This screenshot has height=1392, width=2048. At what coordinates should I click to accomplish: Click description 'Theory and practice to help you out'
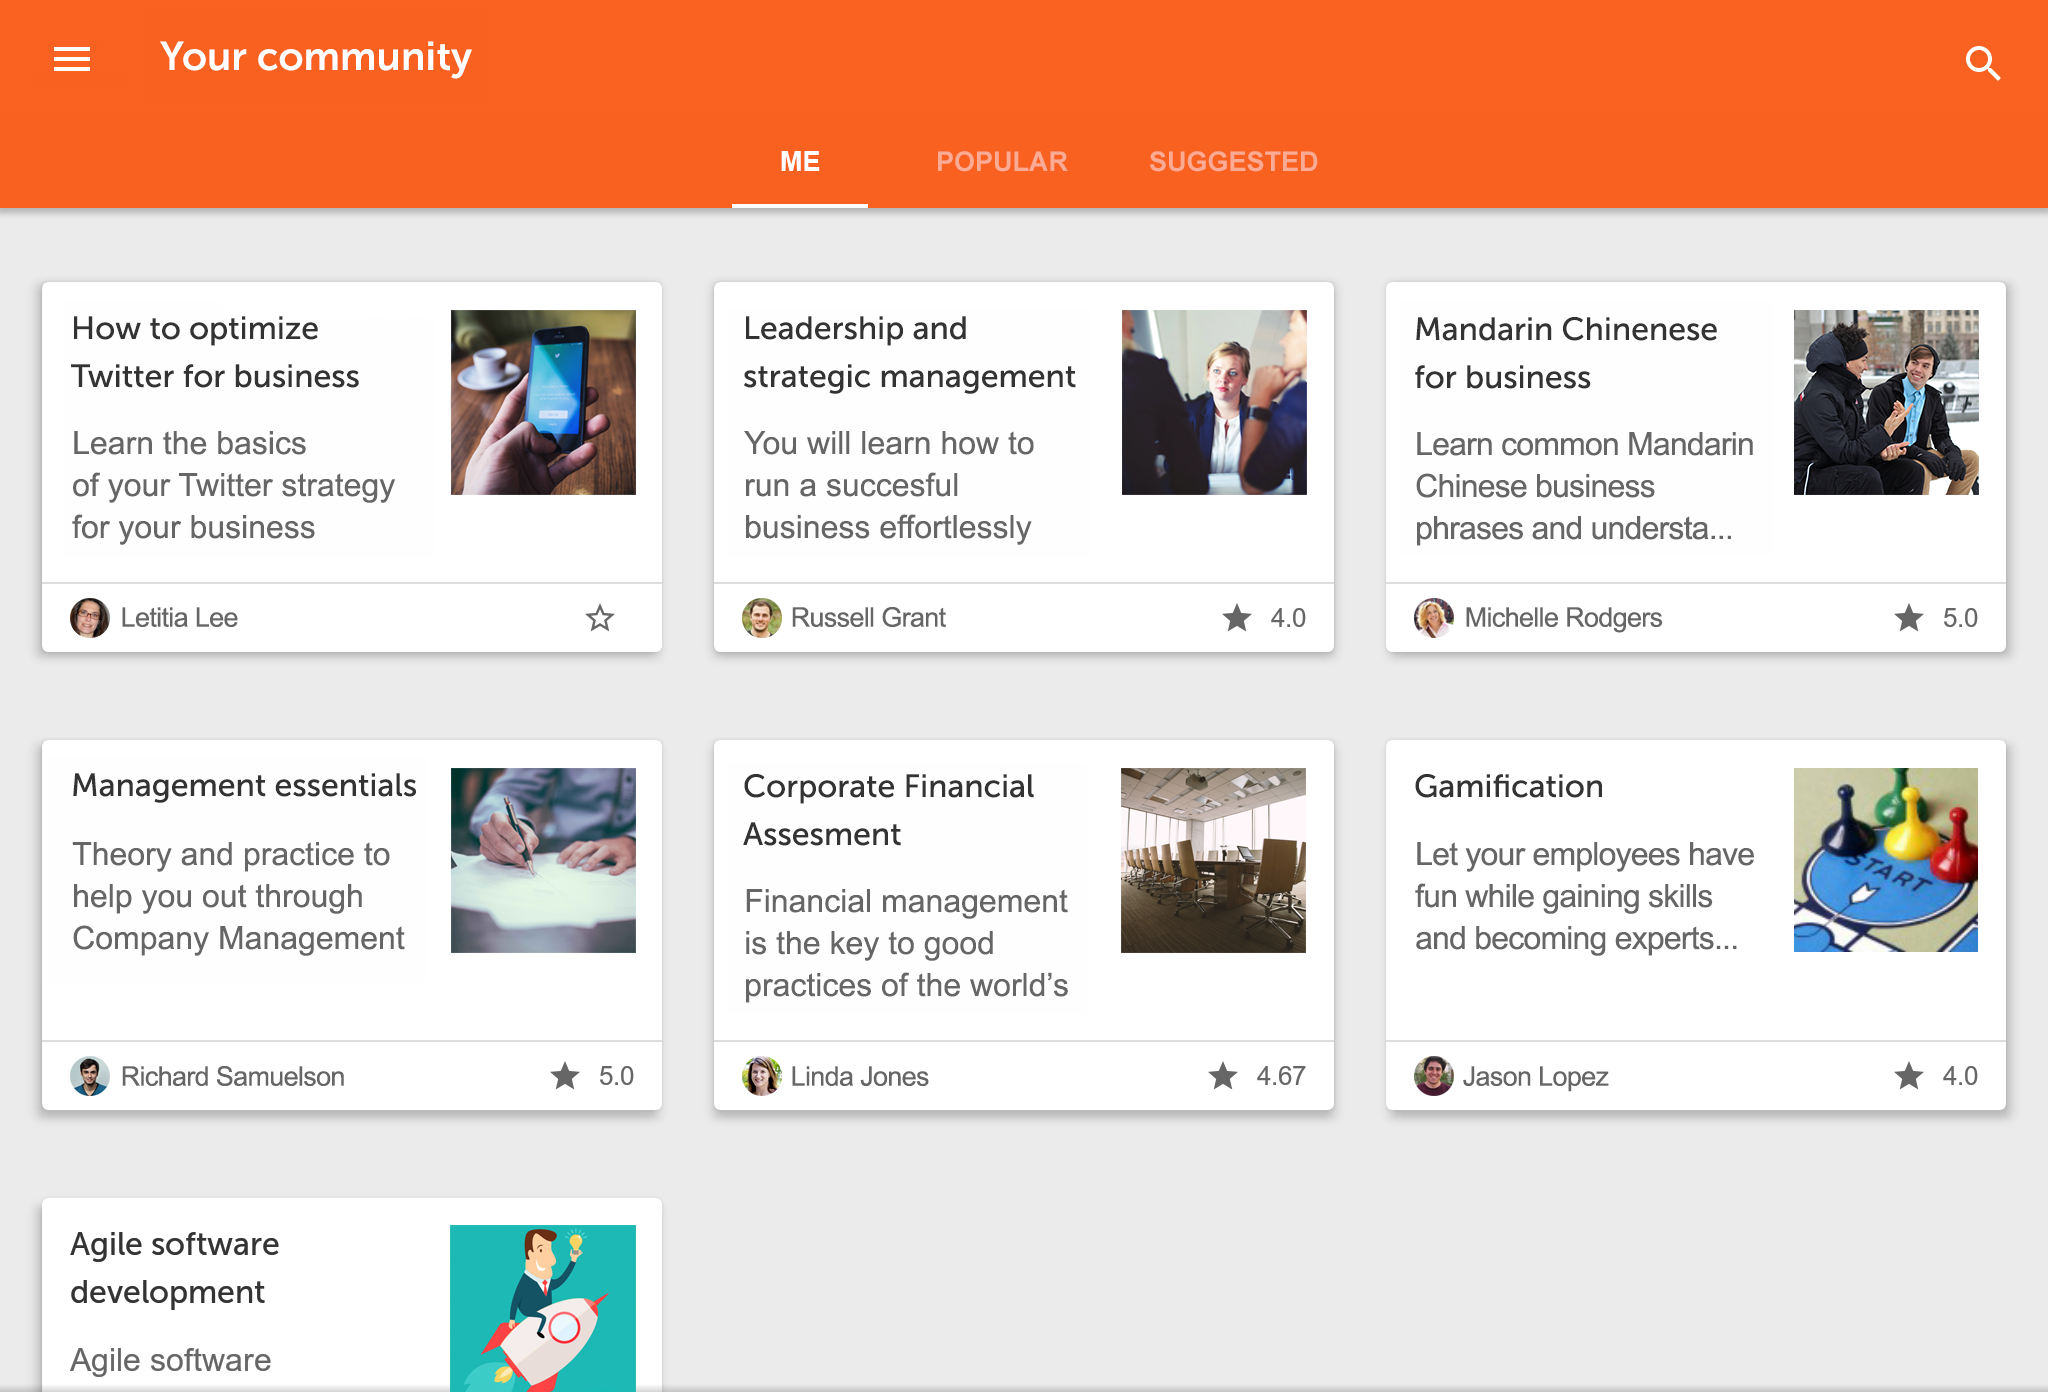[x=238, y=896]
